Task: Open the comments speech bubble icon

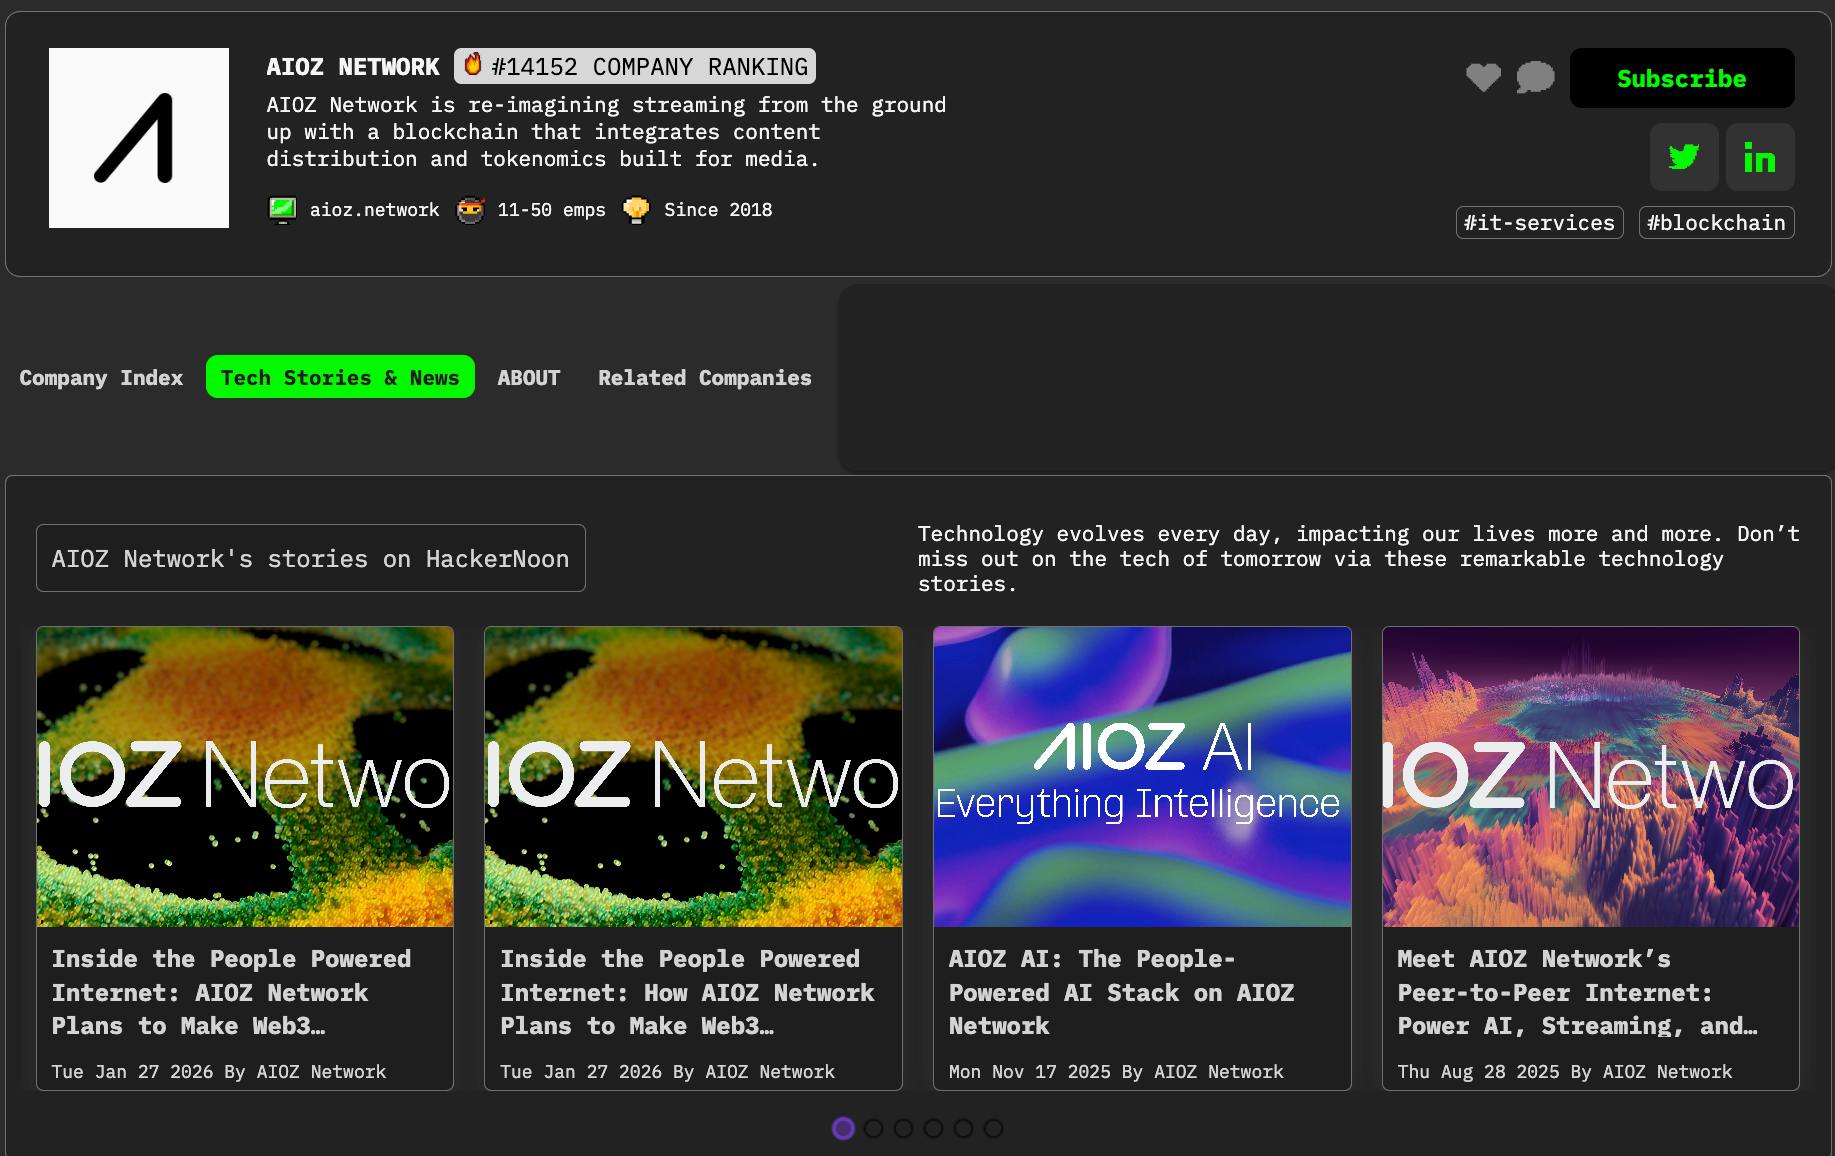Action: coord(1536,77)
